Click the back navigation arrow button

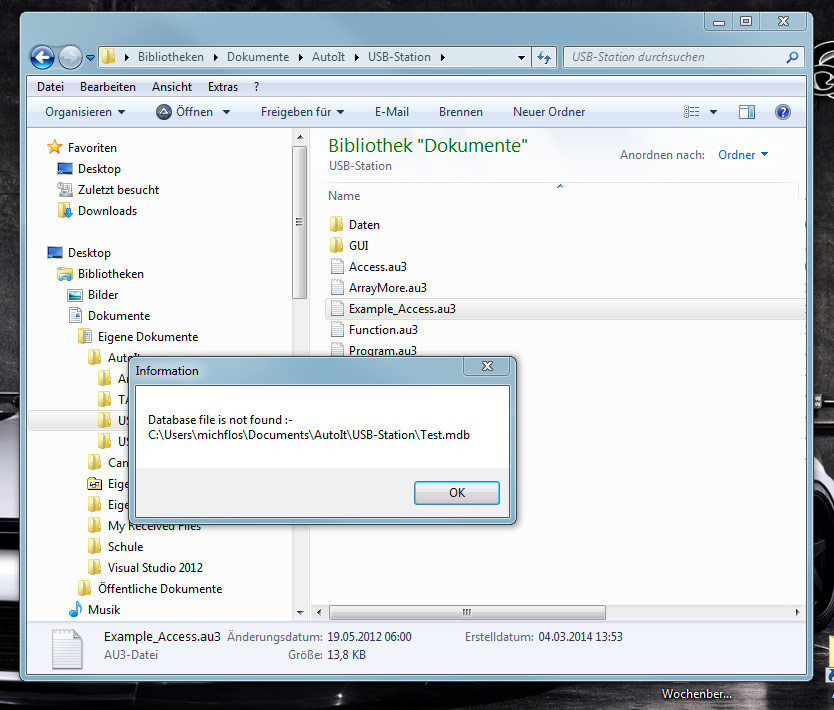[42, 57]
